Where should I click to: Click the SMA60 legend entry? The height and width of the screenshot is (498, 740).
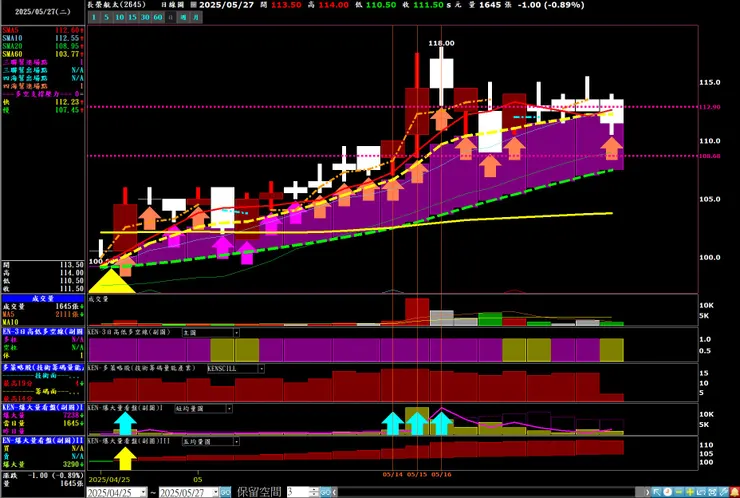[x=43, y=54]
